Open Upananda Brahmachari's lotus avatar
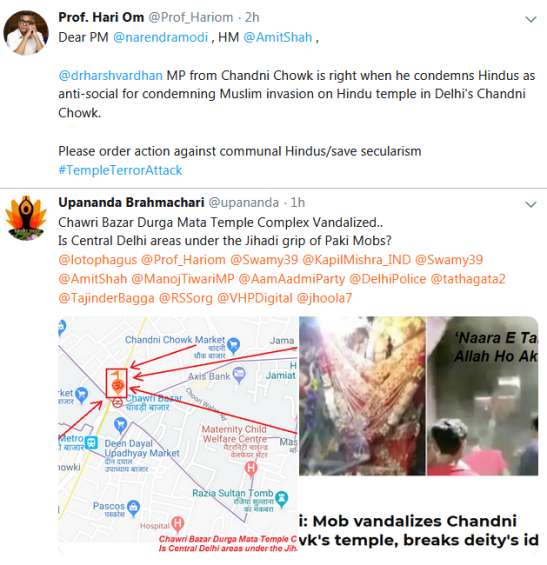 click(x=26, y=218)
